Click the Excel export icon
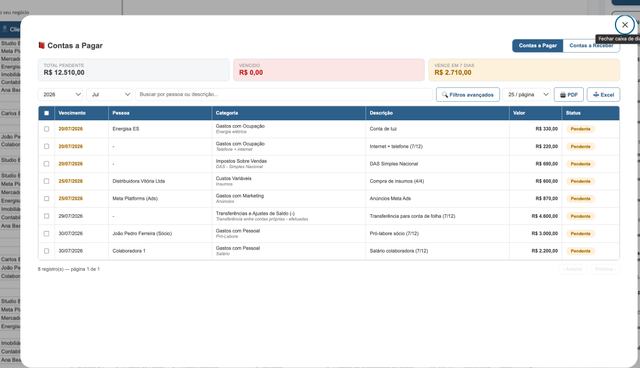640x368 pixels. [x=596, y=95]
